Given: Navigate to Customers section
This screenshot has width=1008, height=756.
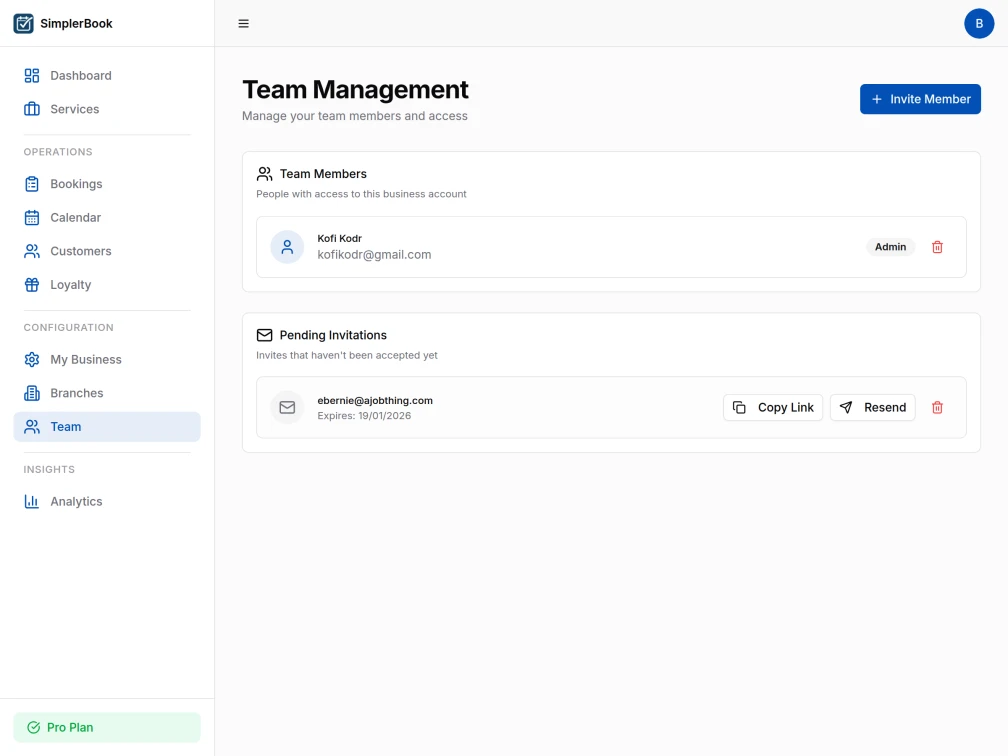Looking at the screenshot, I should pos(107,251).
